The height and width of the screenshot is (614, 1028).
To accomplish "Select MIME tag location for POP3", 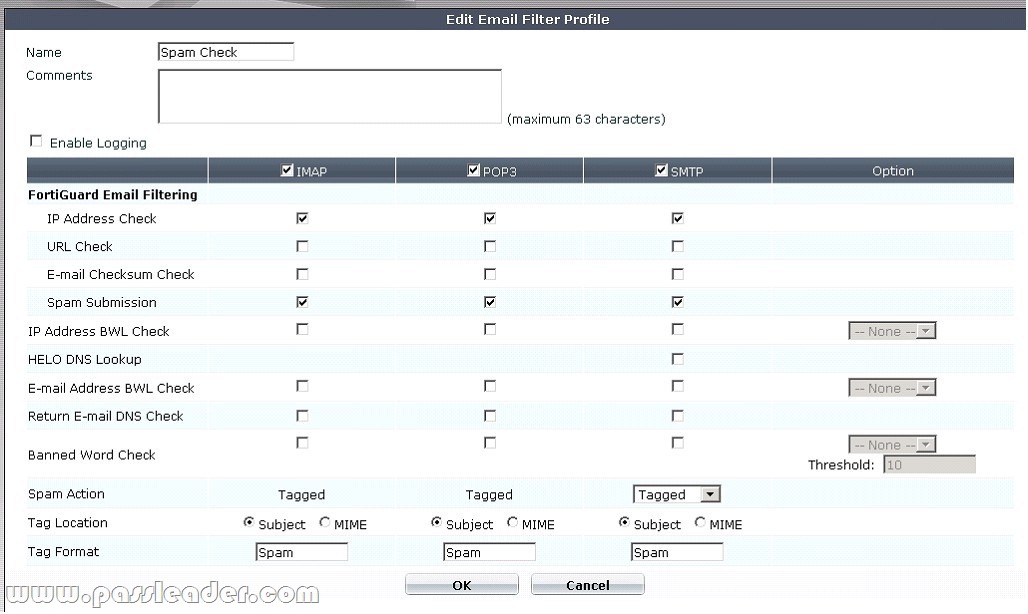I will click(x=512, y=522).
